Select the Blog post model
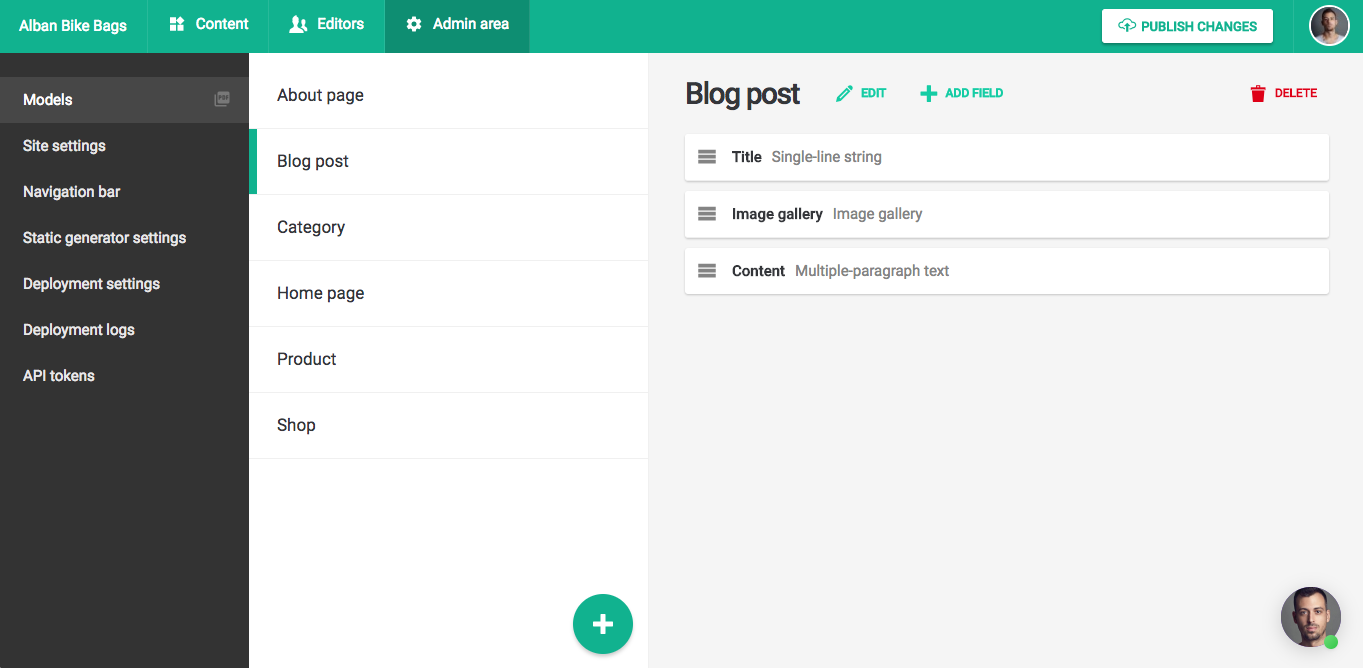This screenshot has height=668, width=1363. point(448,161)
